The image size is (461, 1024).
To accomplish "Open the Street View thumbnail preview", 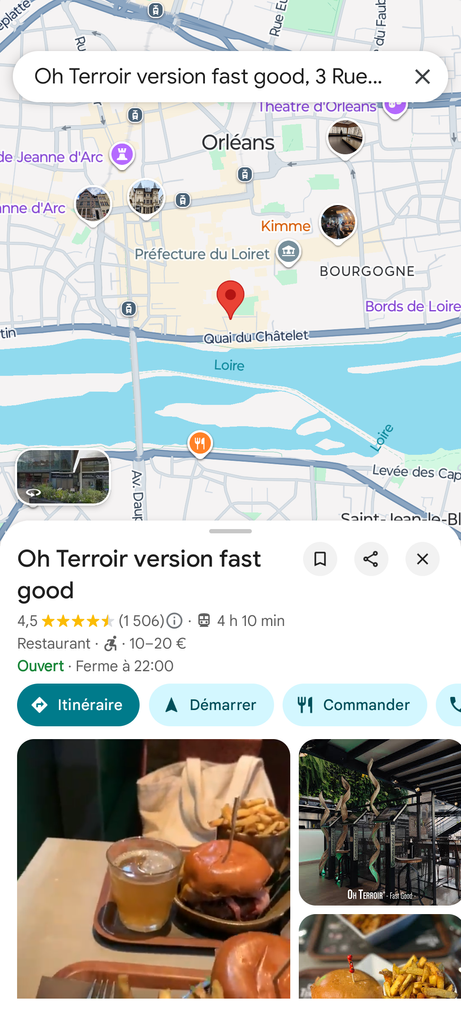I will pos(63,477).
